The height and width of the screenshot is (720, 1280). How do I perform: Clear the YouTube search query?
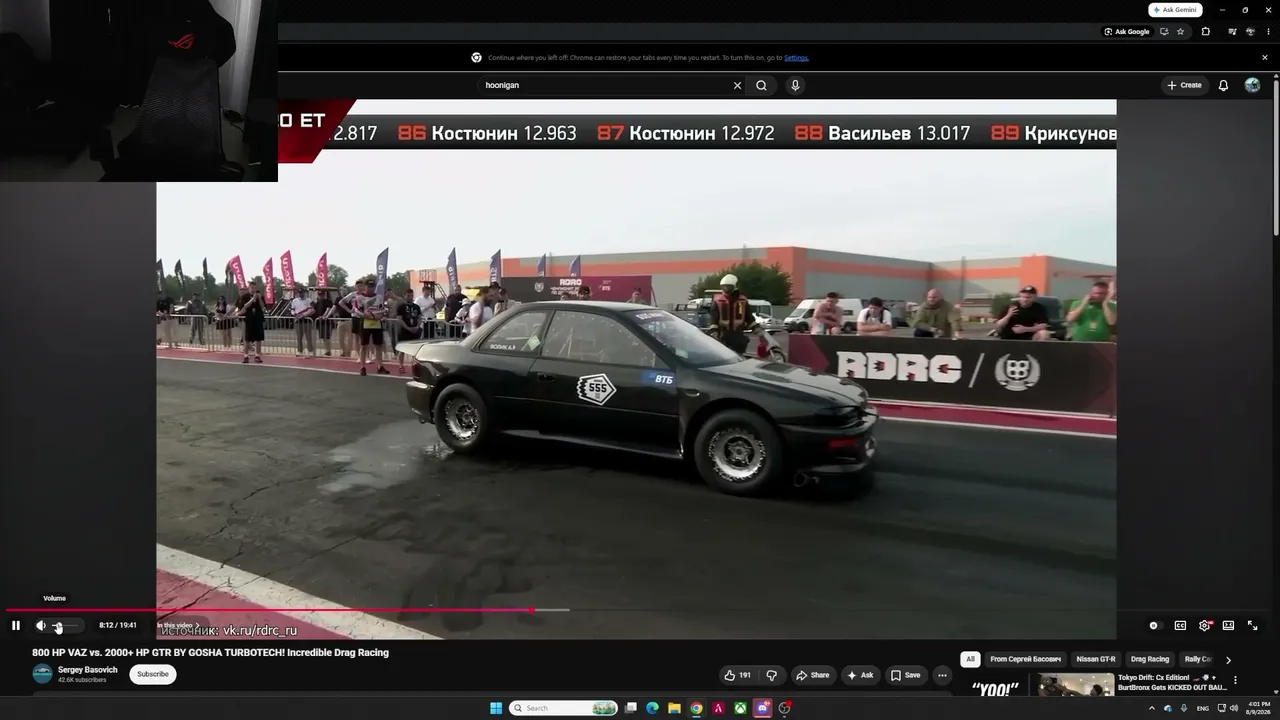pos(738,86)
